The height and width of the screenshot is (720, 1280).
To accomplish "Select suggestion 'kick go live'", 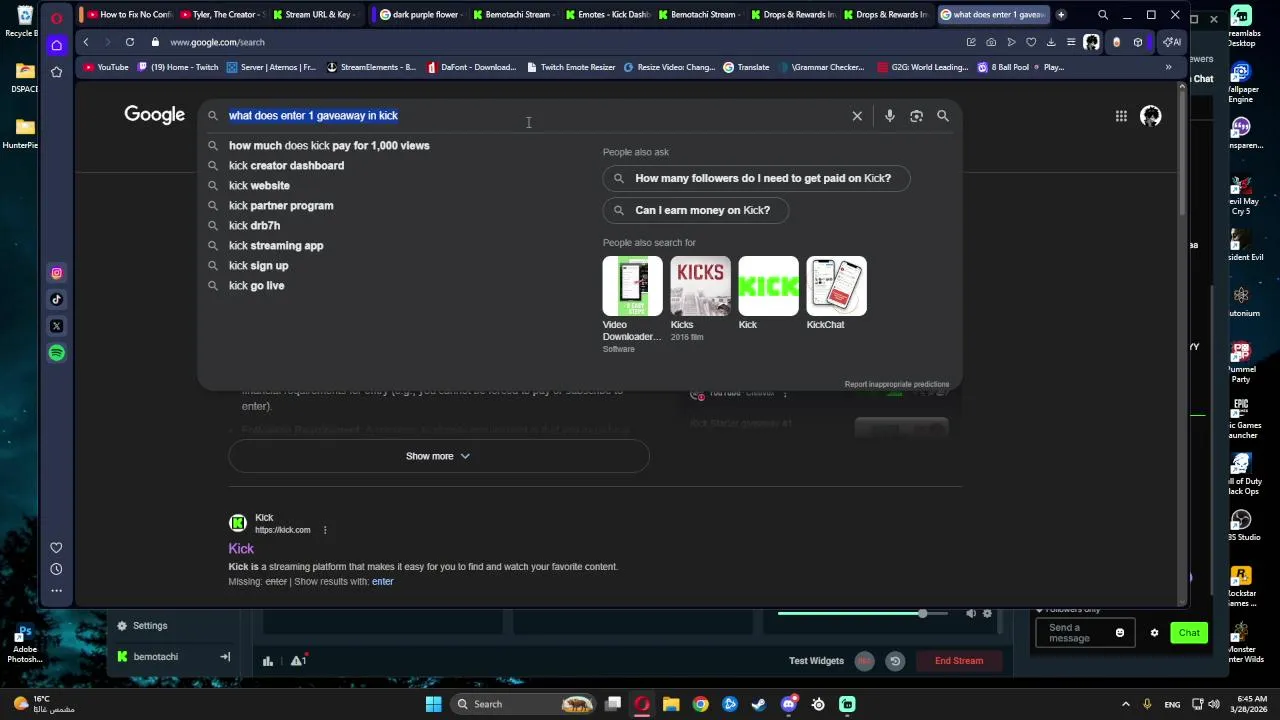I will (x=256, y=286).
